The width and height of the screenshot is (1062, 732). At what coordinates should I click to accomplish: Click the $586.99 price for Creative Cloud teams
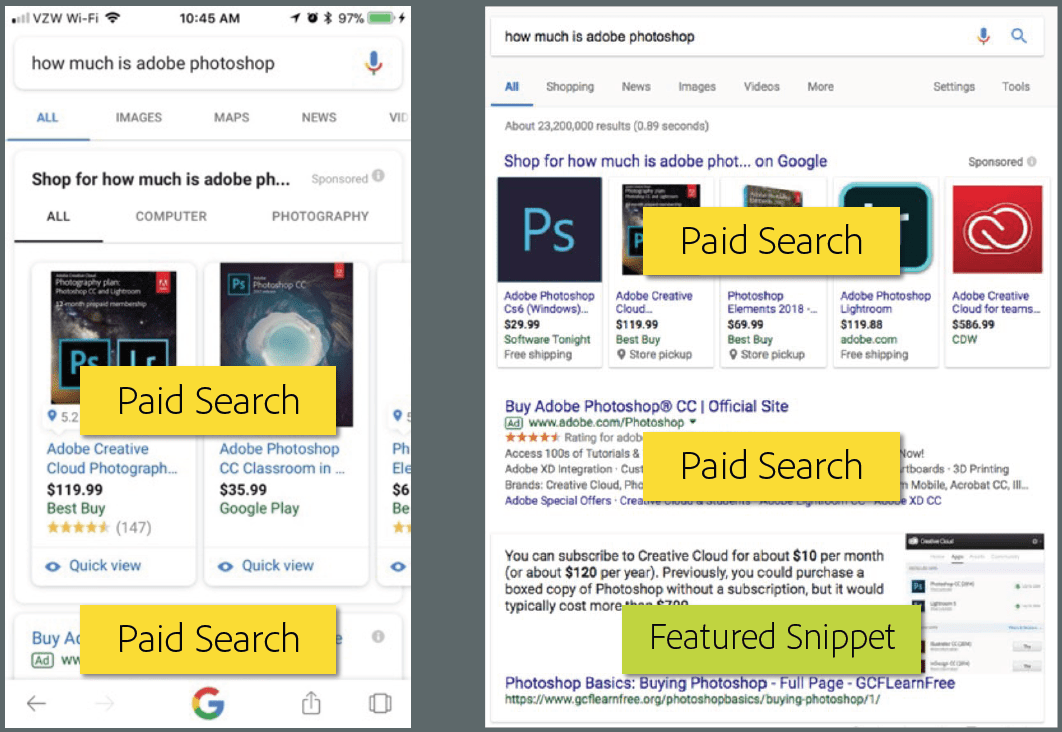pos(973,324)
